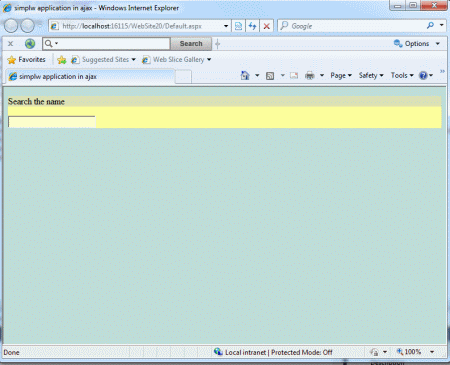
Task: Open the Suggested Sites link
Action: click(x=104, y=60)
